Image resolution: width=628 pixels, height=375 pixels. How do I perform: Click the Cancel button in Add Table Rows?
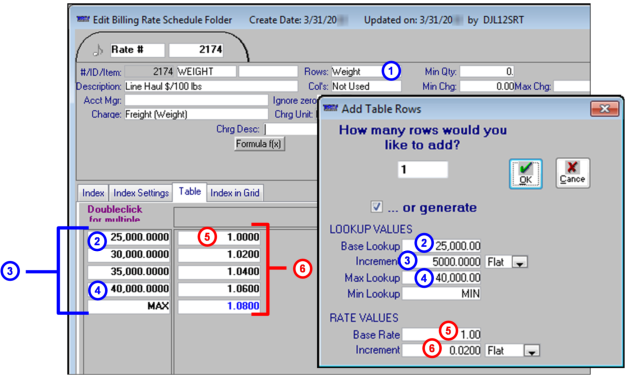pyautogui.click(x=572, y=173)
